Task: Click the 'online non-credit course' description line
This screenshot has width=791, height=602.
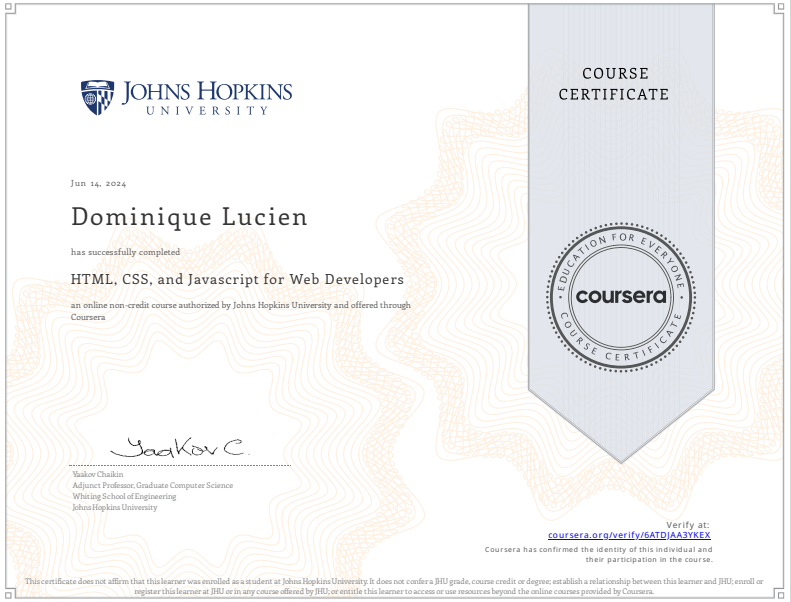Action: click(x=240, y=305)
